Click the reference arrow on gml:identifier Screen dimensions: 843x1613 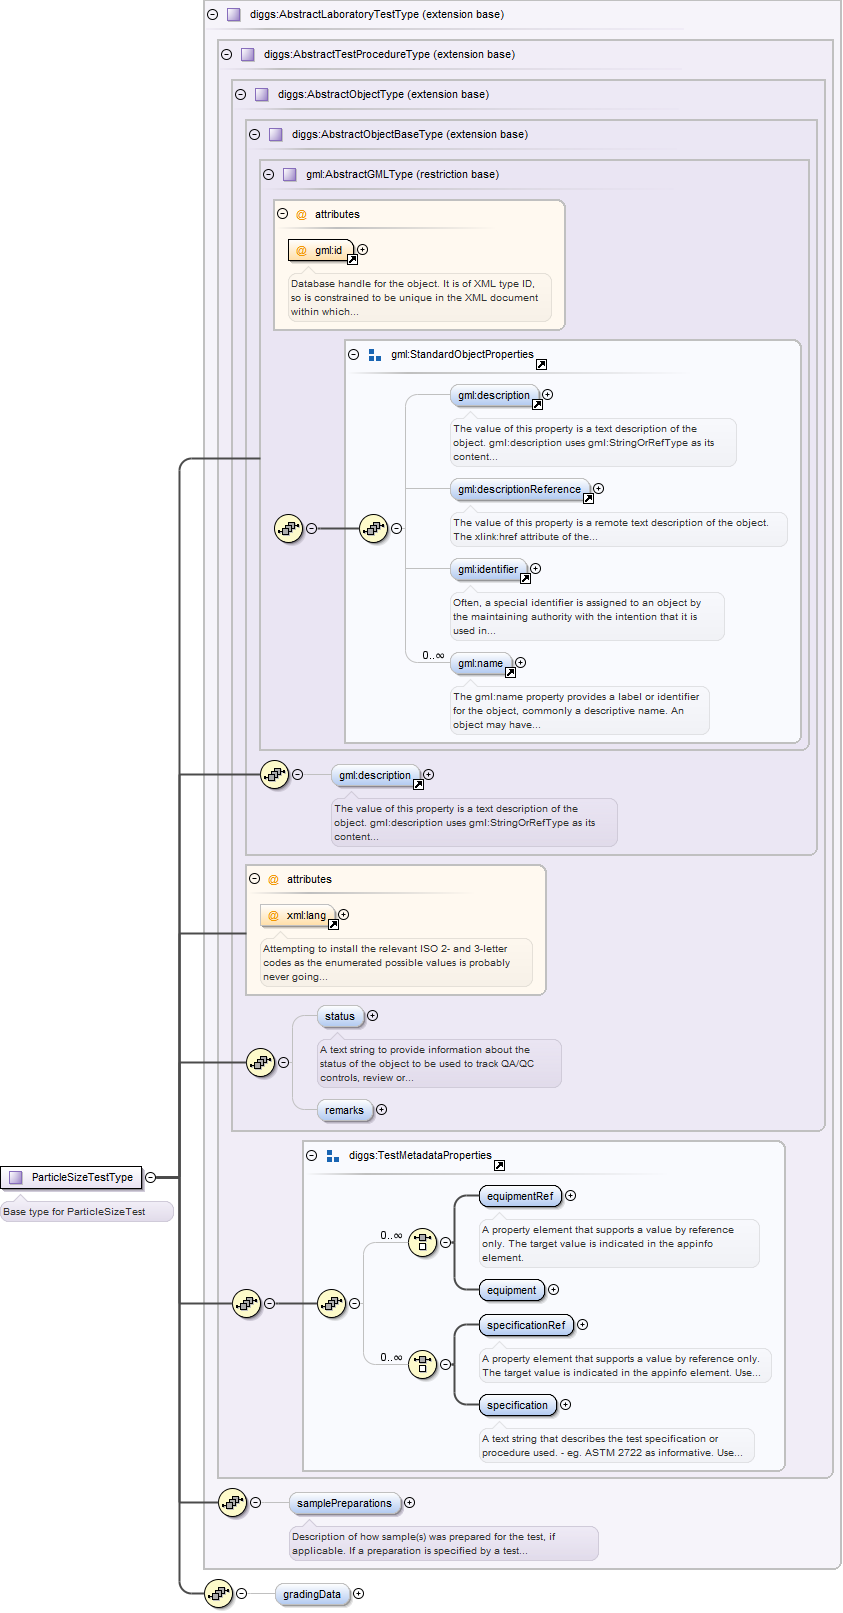point(525,579)
